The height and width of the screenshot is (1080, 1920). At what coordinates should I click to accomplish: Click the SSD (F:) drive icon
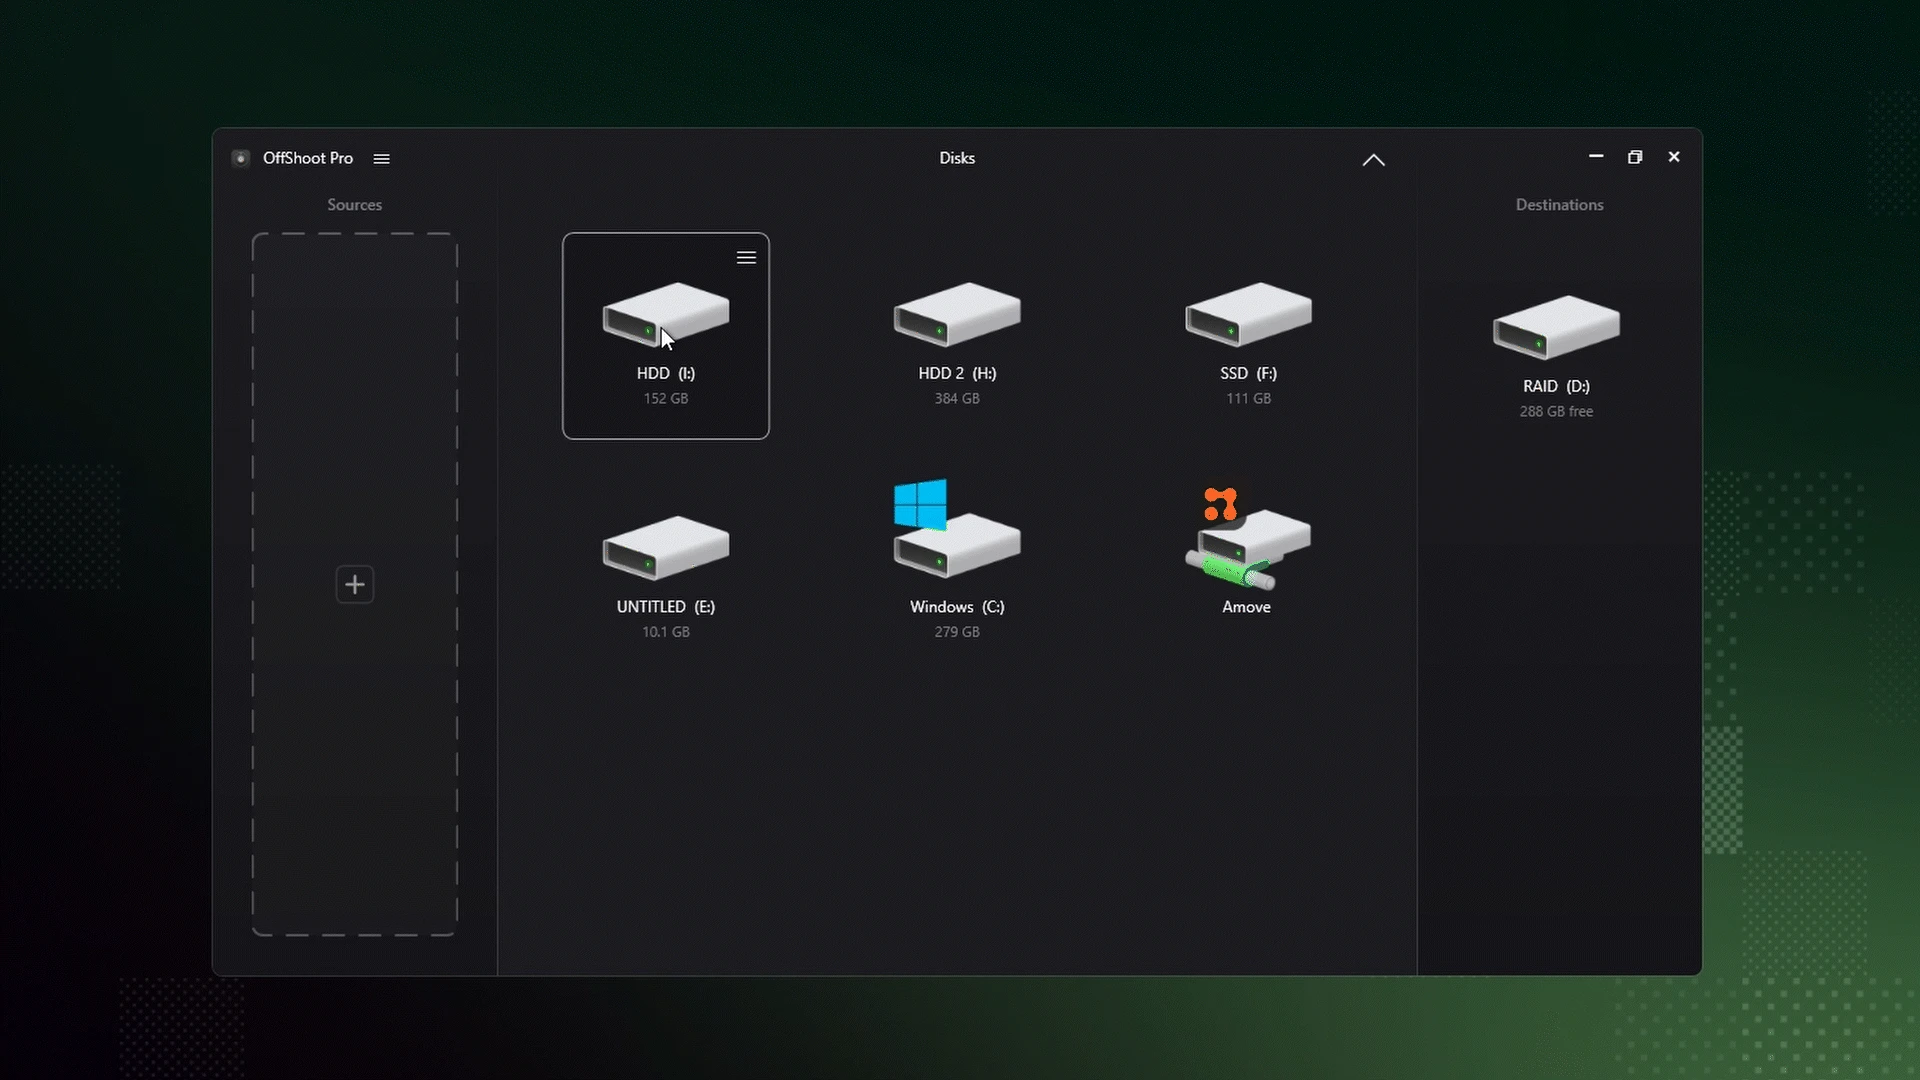[1248, 314]
